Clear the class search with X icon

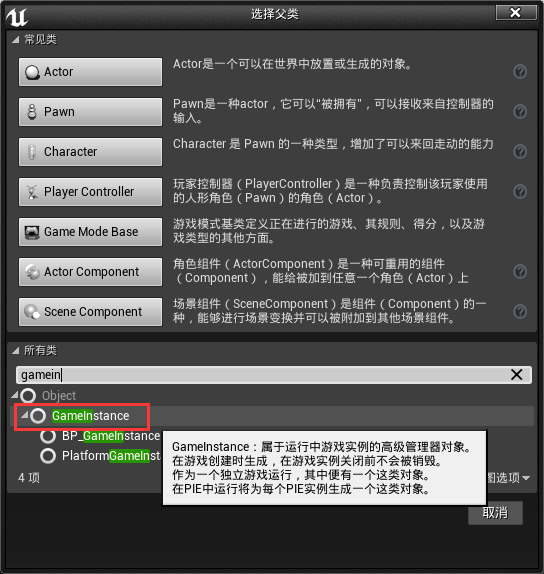[517, 374]
